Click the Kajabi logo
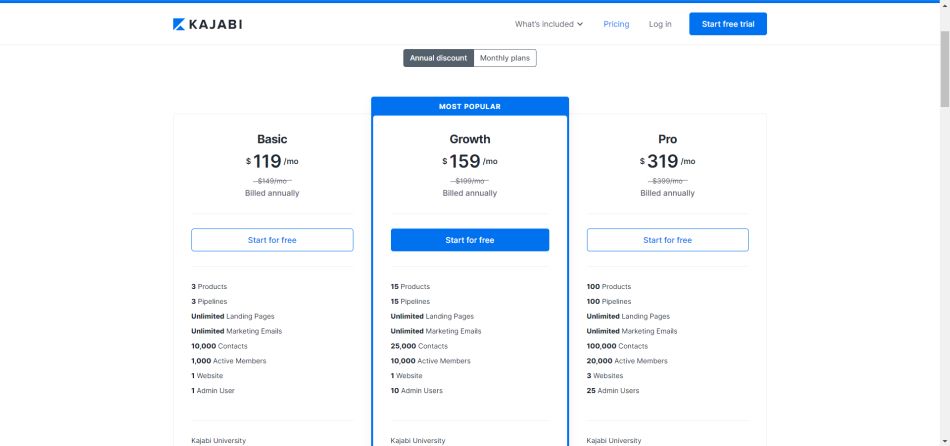This screenshot has height=446, width=950. 207,24
